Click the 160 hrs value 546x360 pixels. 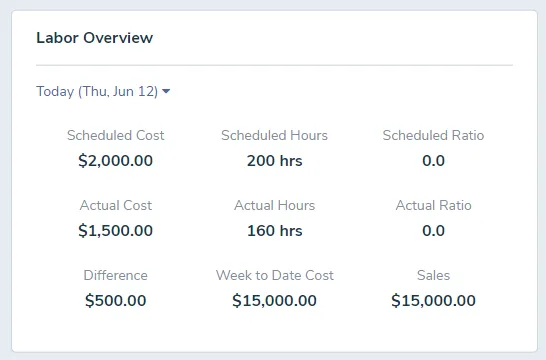274,231
